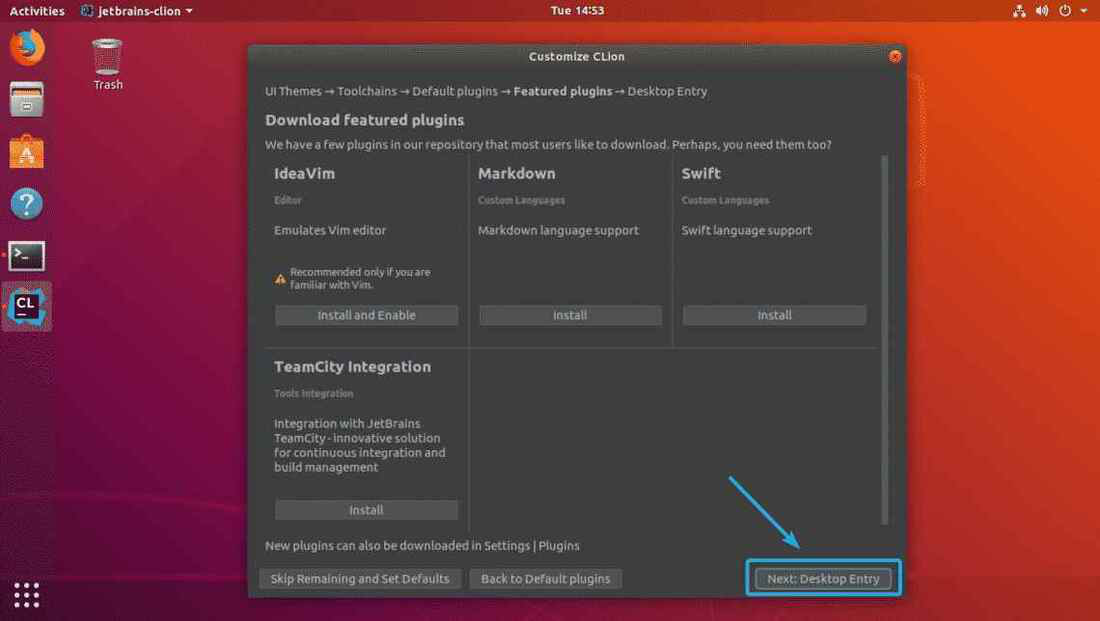
Task: Open the Activities overview
Action: click(x=36, y=11)
